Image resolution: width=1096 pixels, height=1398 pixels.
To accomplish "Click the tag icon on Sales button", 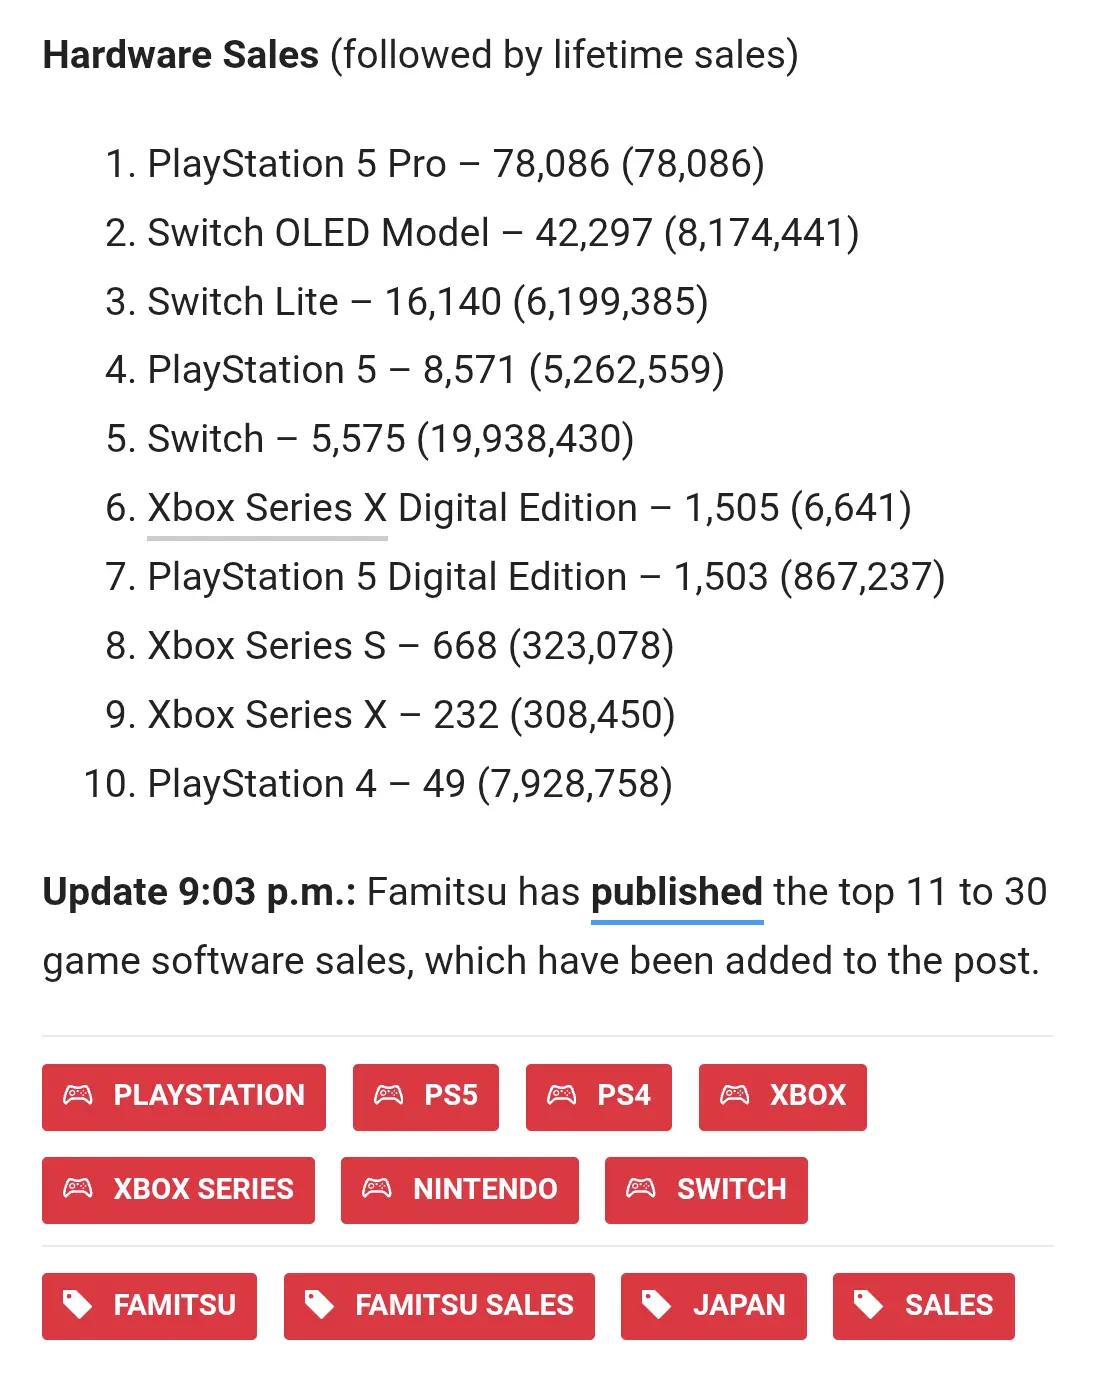I will click(x=868, y=1305).
